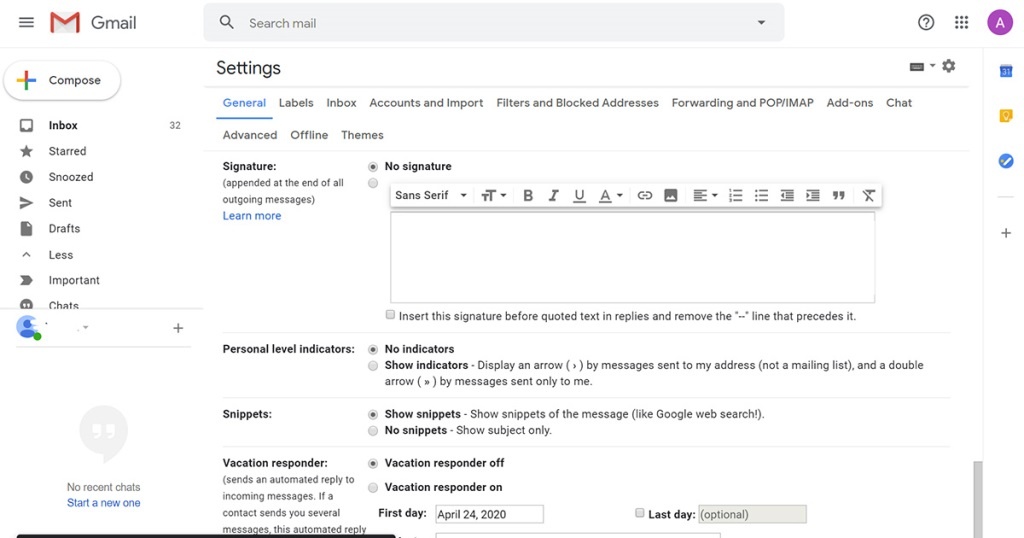Click the Remove formatting icon
The image size is (1024, 538).
tap(868, 196)
